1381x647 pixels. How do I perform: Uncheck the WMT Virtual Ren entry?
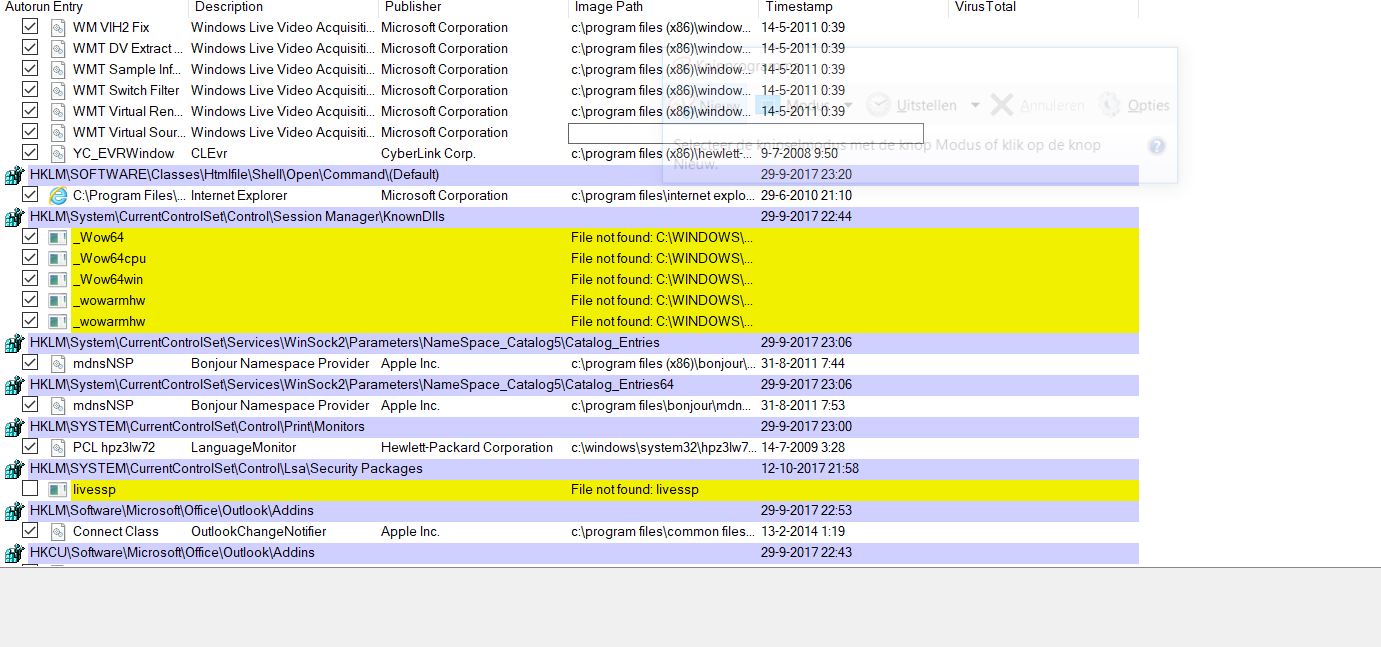(30, 110)
